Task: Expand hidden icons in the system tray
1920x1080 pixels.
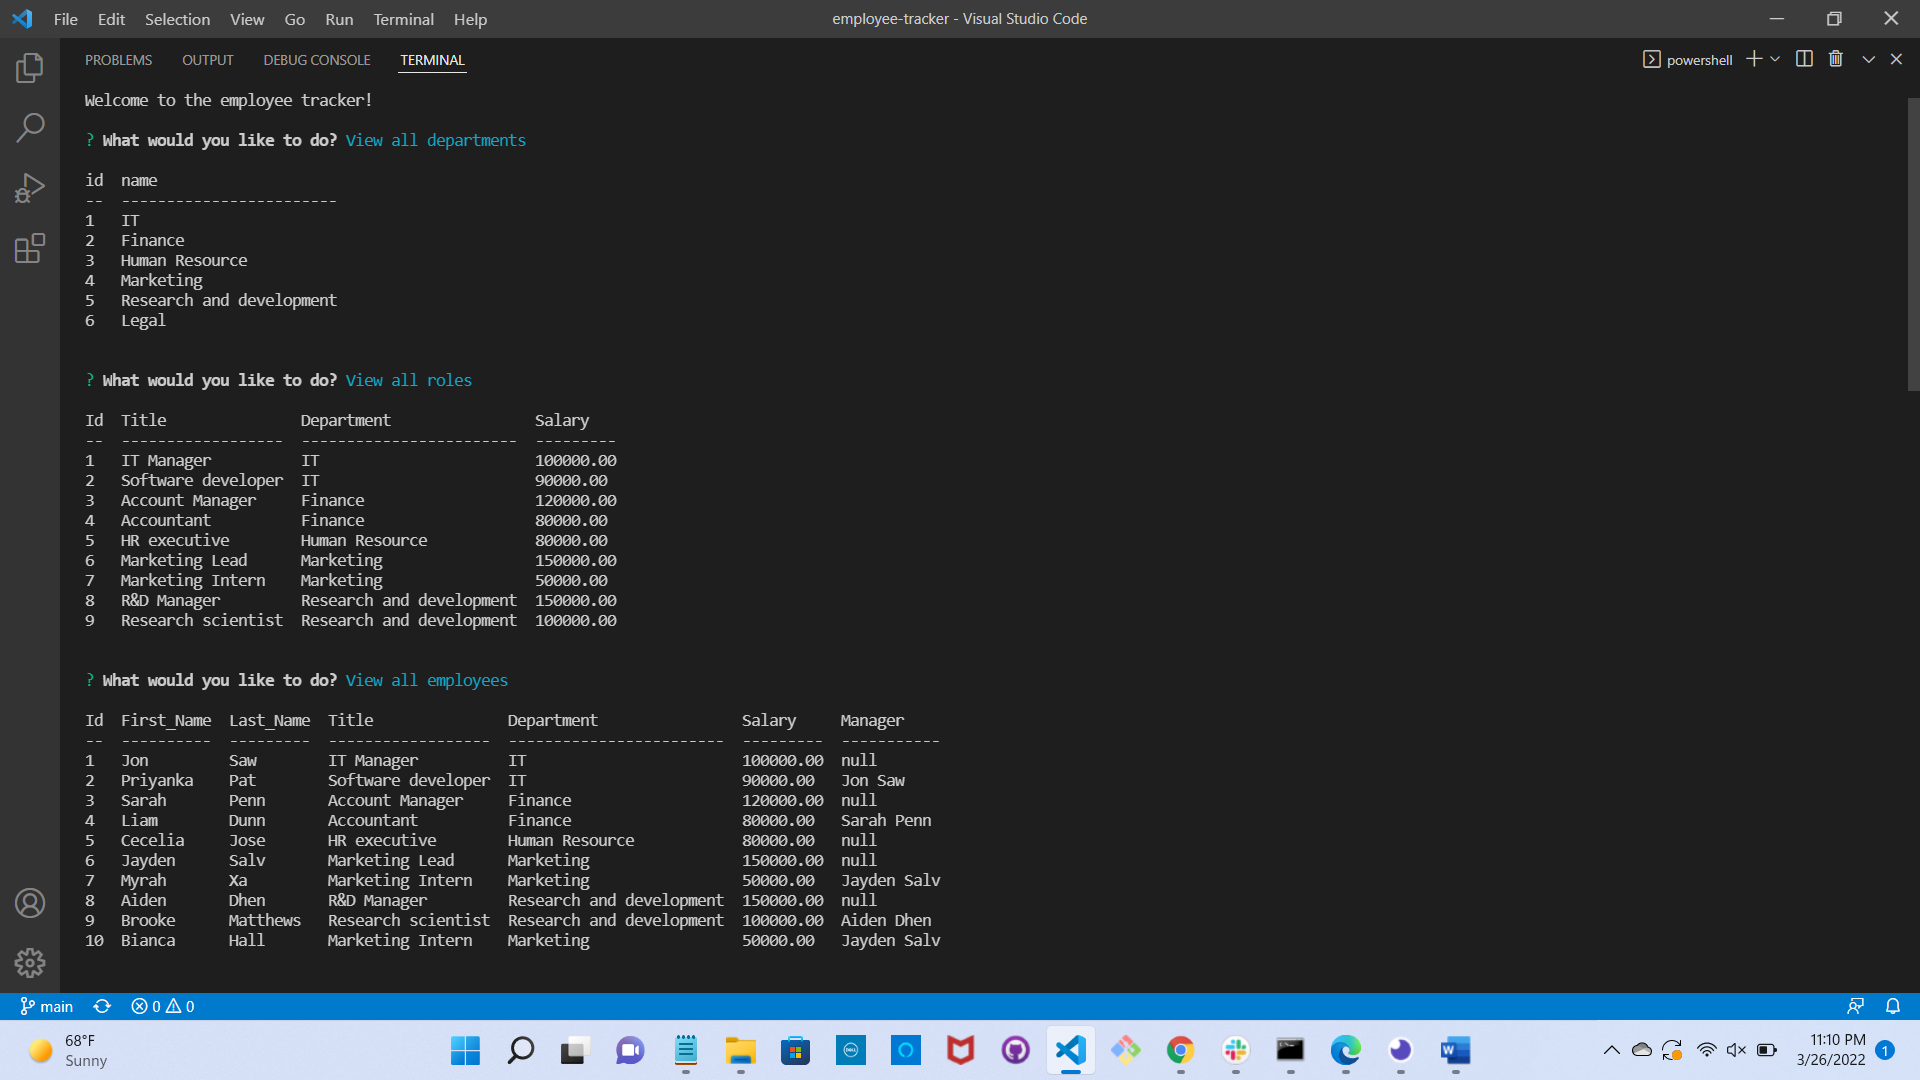Action: [x=1612, y=1050]
